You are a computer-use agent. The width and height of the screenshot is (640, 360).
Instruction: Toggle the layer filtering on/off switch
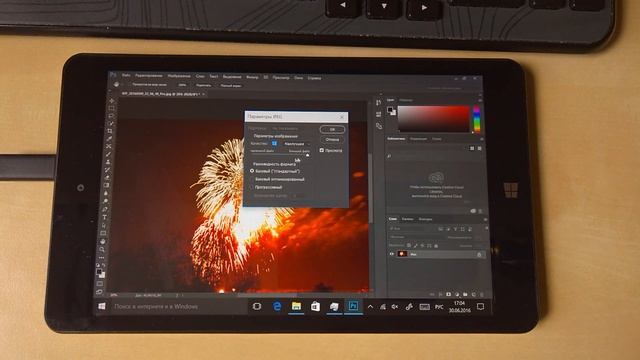coord(486,229)
